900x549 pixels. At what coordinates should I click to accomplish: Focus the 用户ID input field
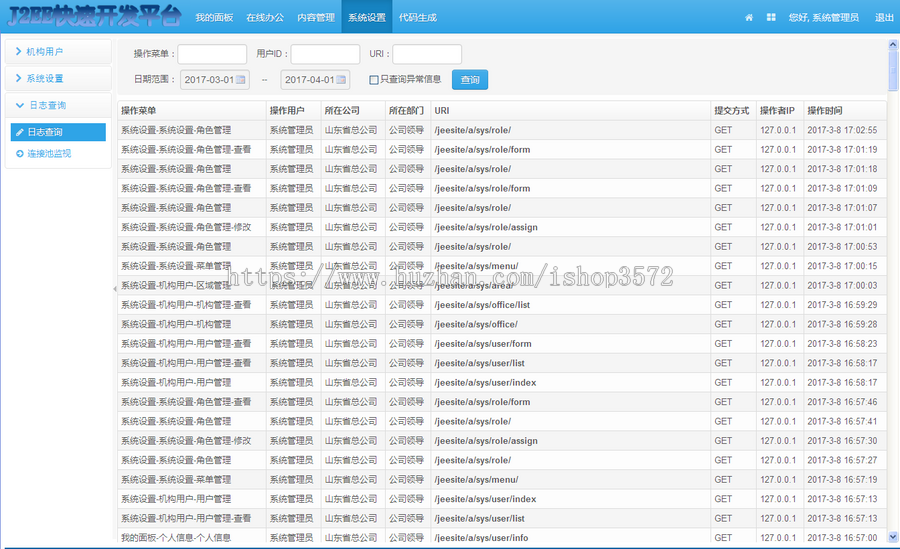325,54
